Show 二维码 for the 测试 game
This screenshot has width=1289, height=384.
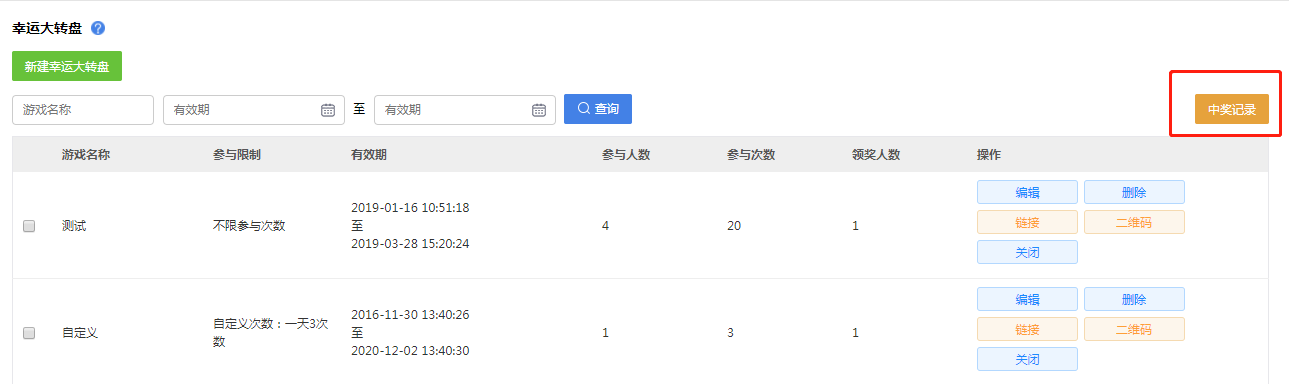pos(1134,222)
